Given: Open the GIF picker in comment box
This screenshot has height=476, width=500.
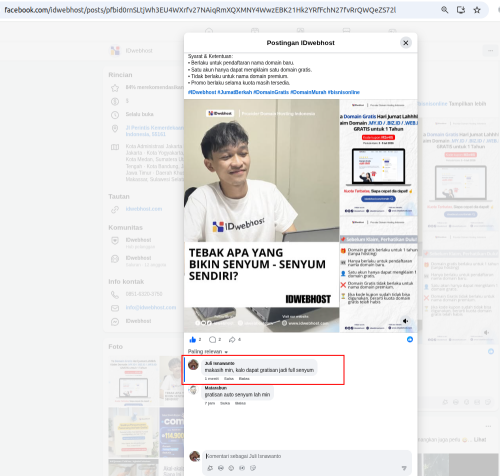Looking at the screenshot, I should tap(242, 468).
